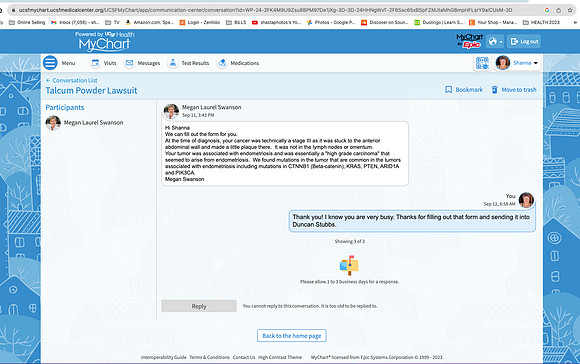580x364 pixels.
Task: Click Megan Laurel Swanson's avatar in Participants
Action: coord(53,123)
